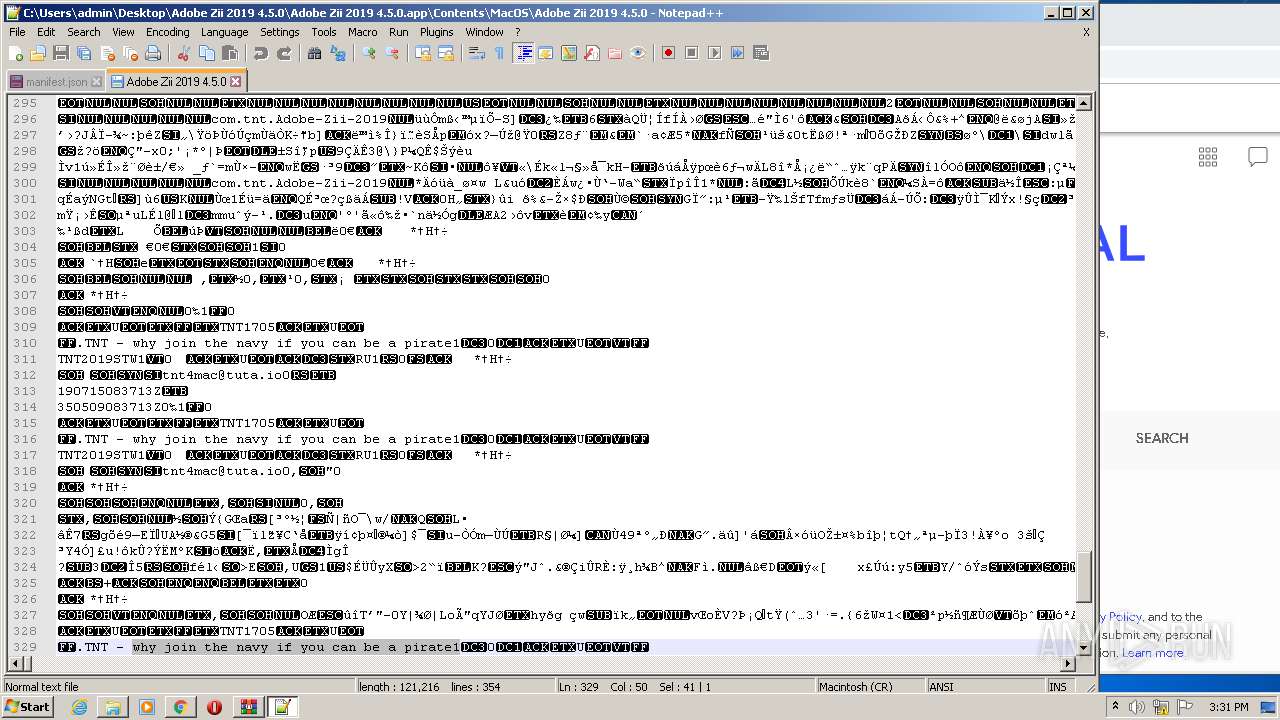The height and width of the screenshot is (720, 1280).
Task: Click the vertical scrollbar up arrow
Action: [1084, 103]
